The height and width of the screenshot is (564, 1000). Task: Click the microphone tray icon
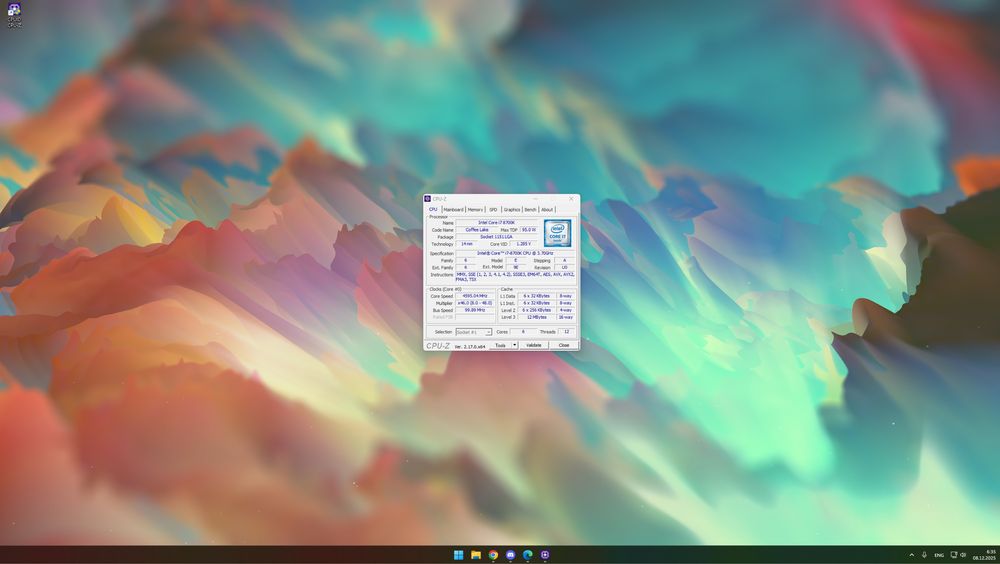point(924,555)
